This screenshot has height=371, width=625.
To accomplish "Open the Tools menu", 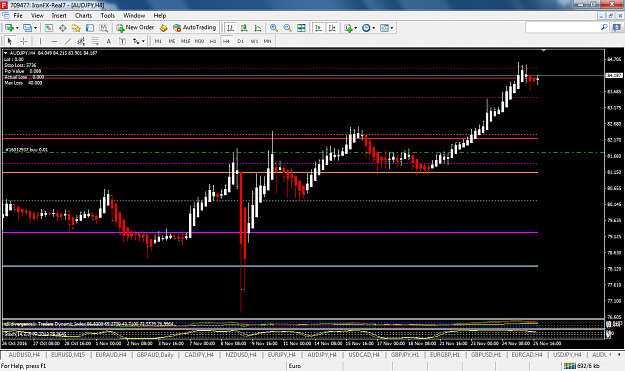I will point(108,16).
